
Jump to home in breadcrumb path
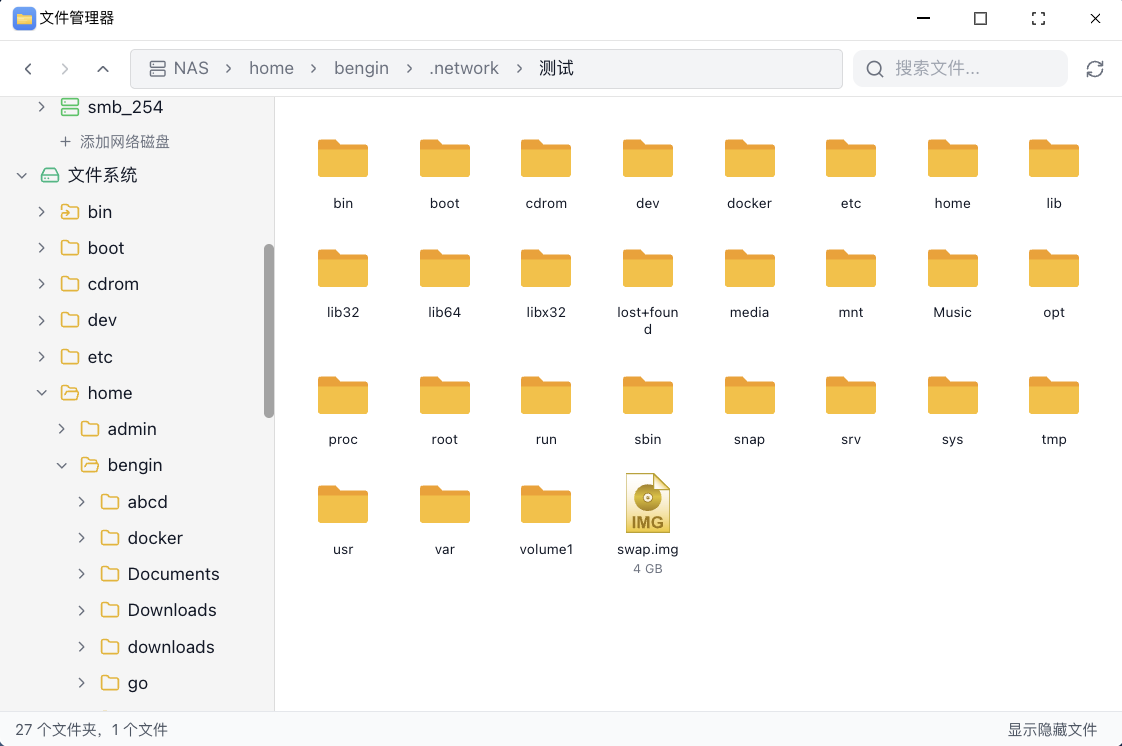(x=271, y=68)
